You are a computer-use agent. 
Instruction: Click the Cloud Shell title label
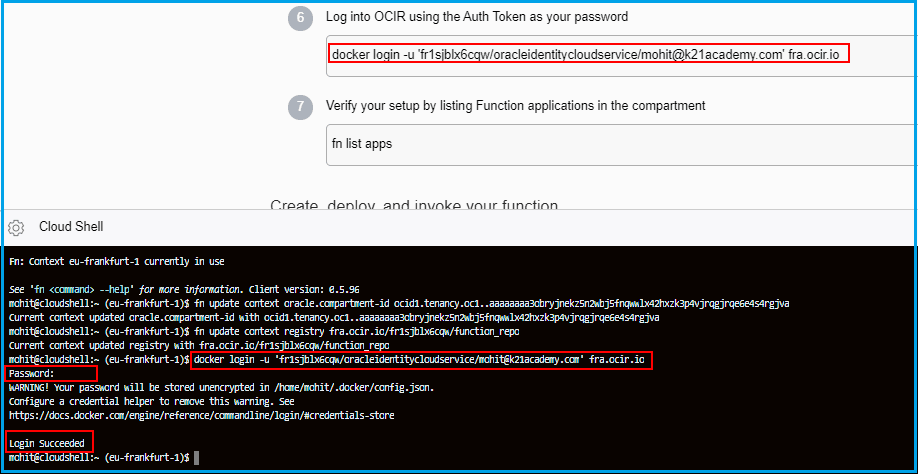coord(71,227)
